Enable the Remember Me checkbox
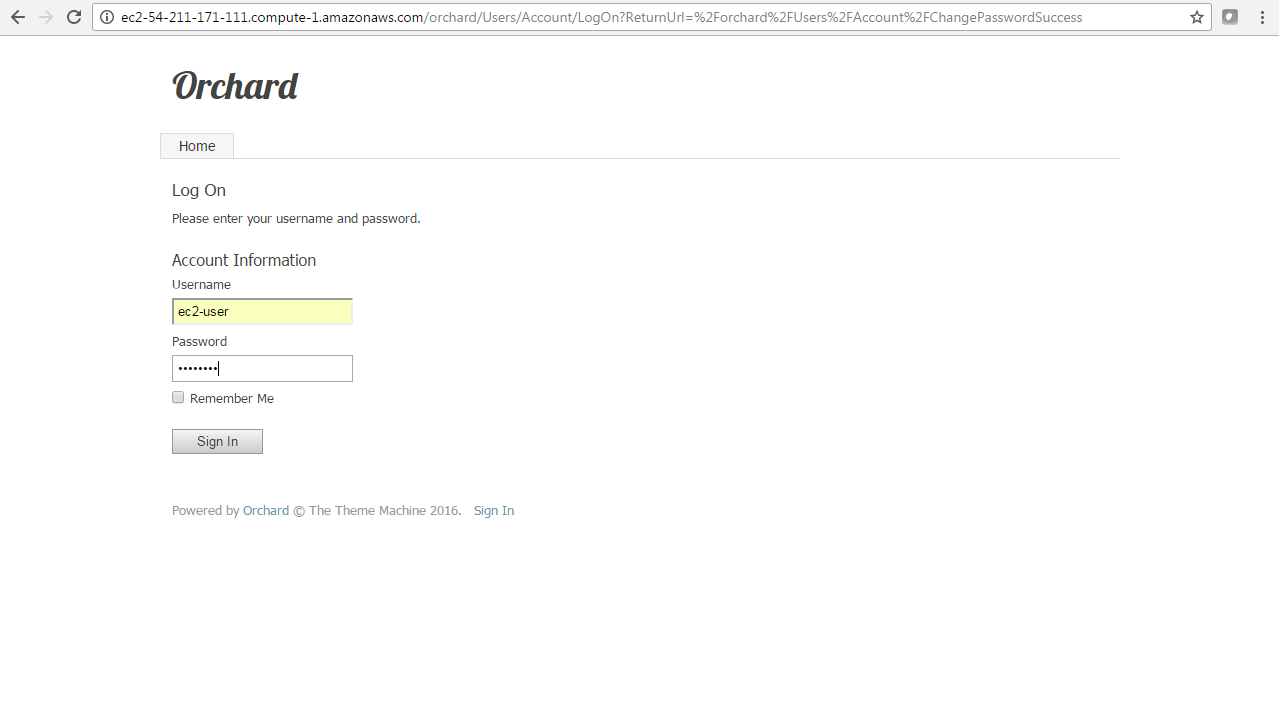Viewport: 1279px width, 728px height. (177, 397)
